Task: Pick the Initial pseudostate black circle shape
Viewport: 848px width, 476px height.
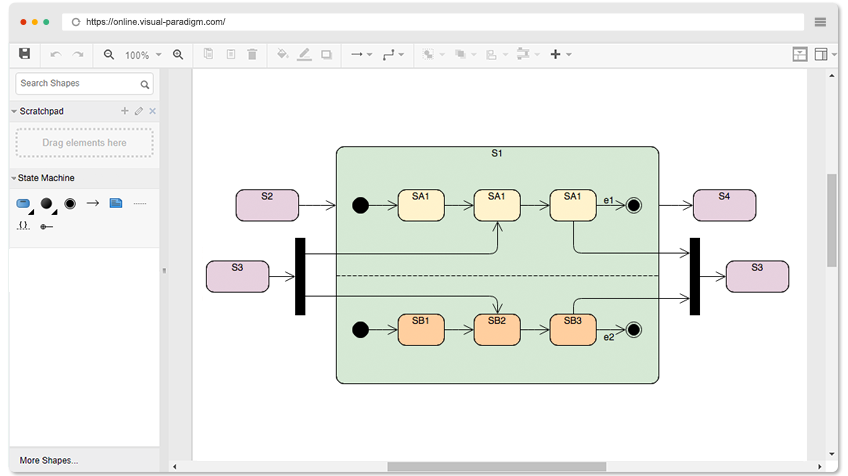Action: (46, 204)
